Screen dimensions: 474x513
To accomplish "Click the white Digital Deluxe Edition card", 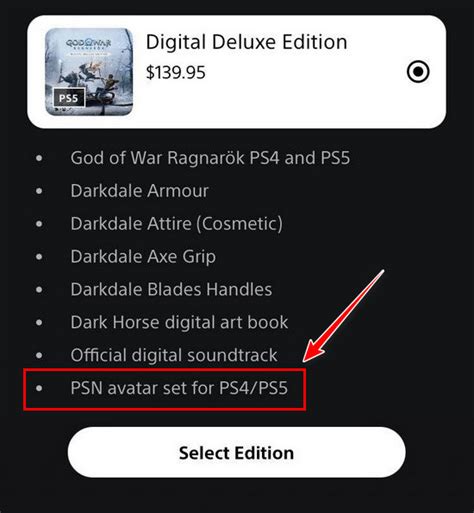I will click(237, 72).
